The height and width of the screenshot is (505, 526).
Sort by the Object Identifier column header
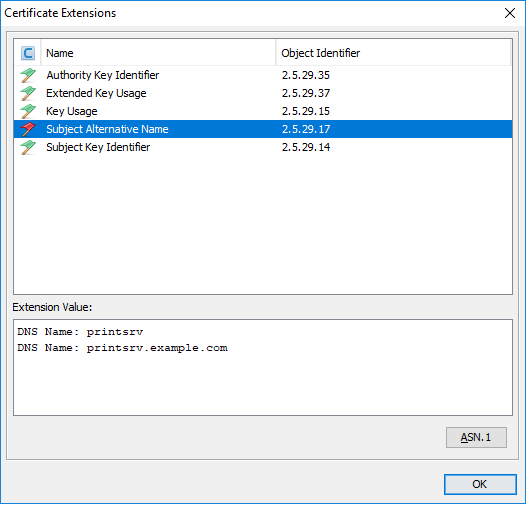[393, 53]
